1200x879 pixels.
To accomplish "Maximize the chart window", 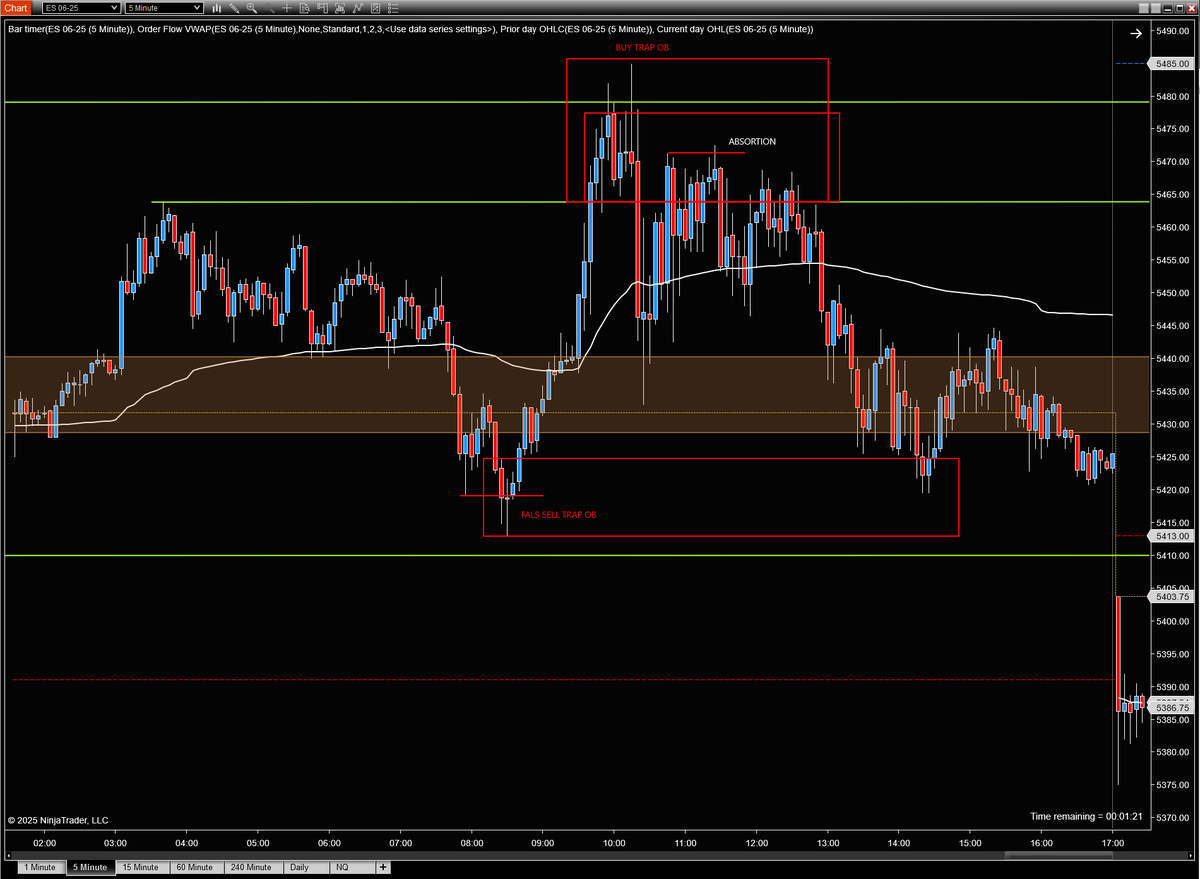I will (1180, 8).
